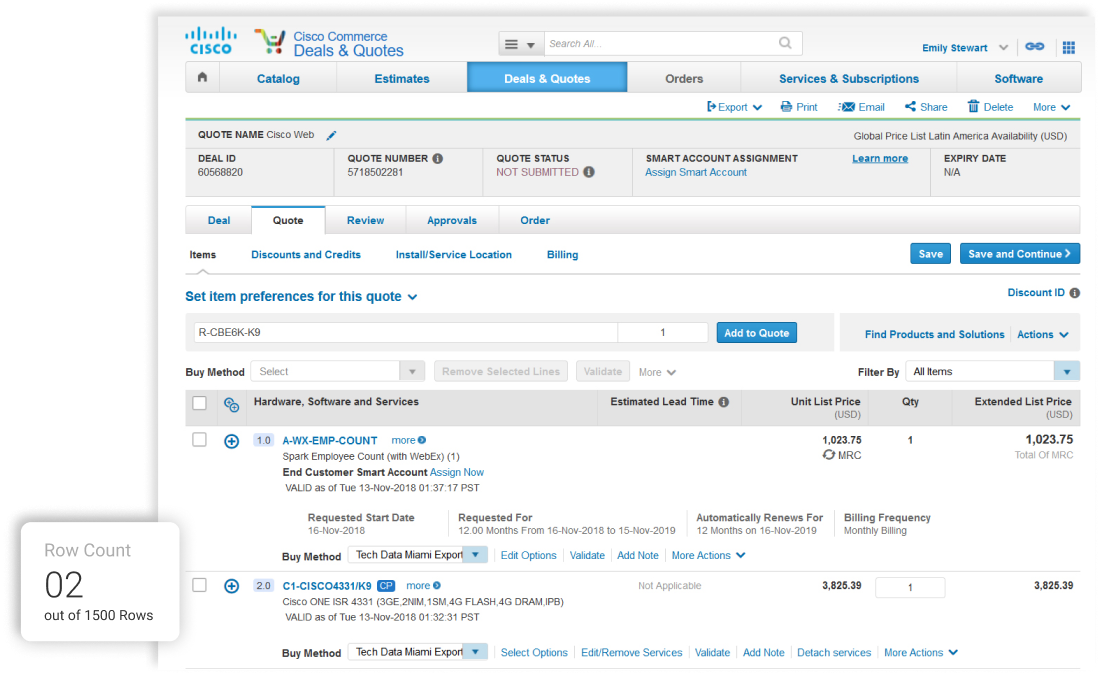
Task: Click the R-CBE6K-K9 product input field
Action: coord(405,333)
